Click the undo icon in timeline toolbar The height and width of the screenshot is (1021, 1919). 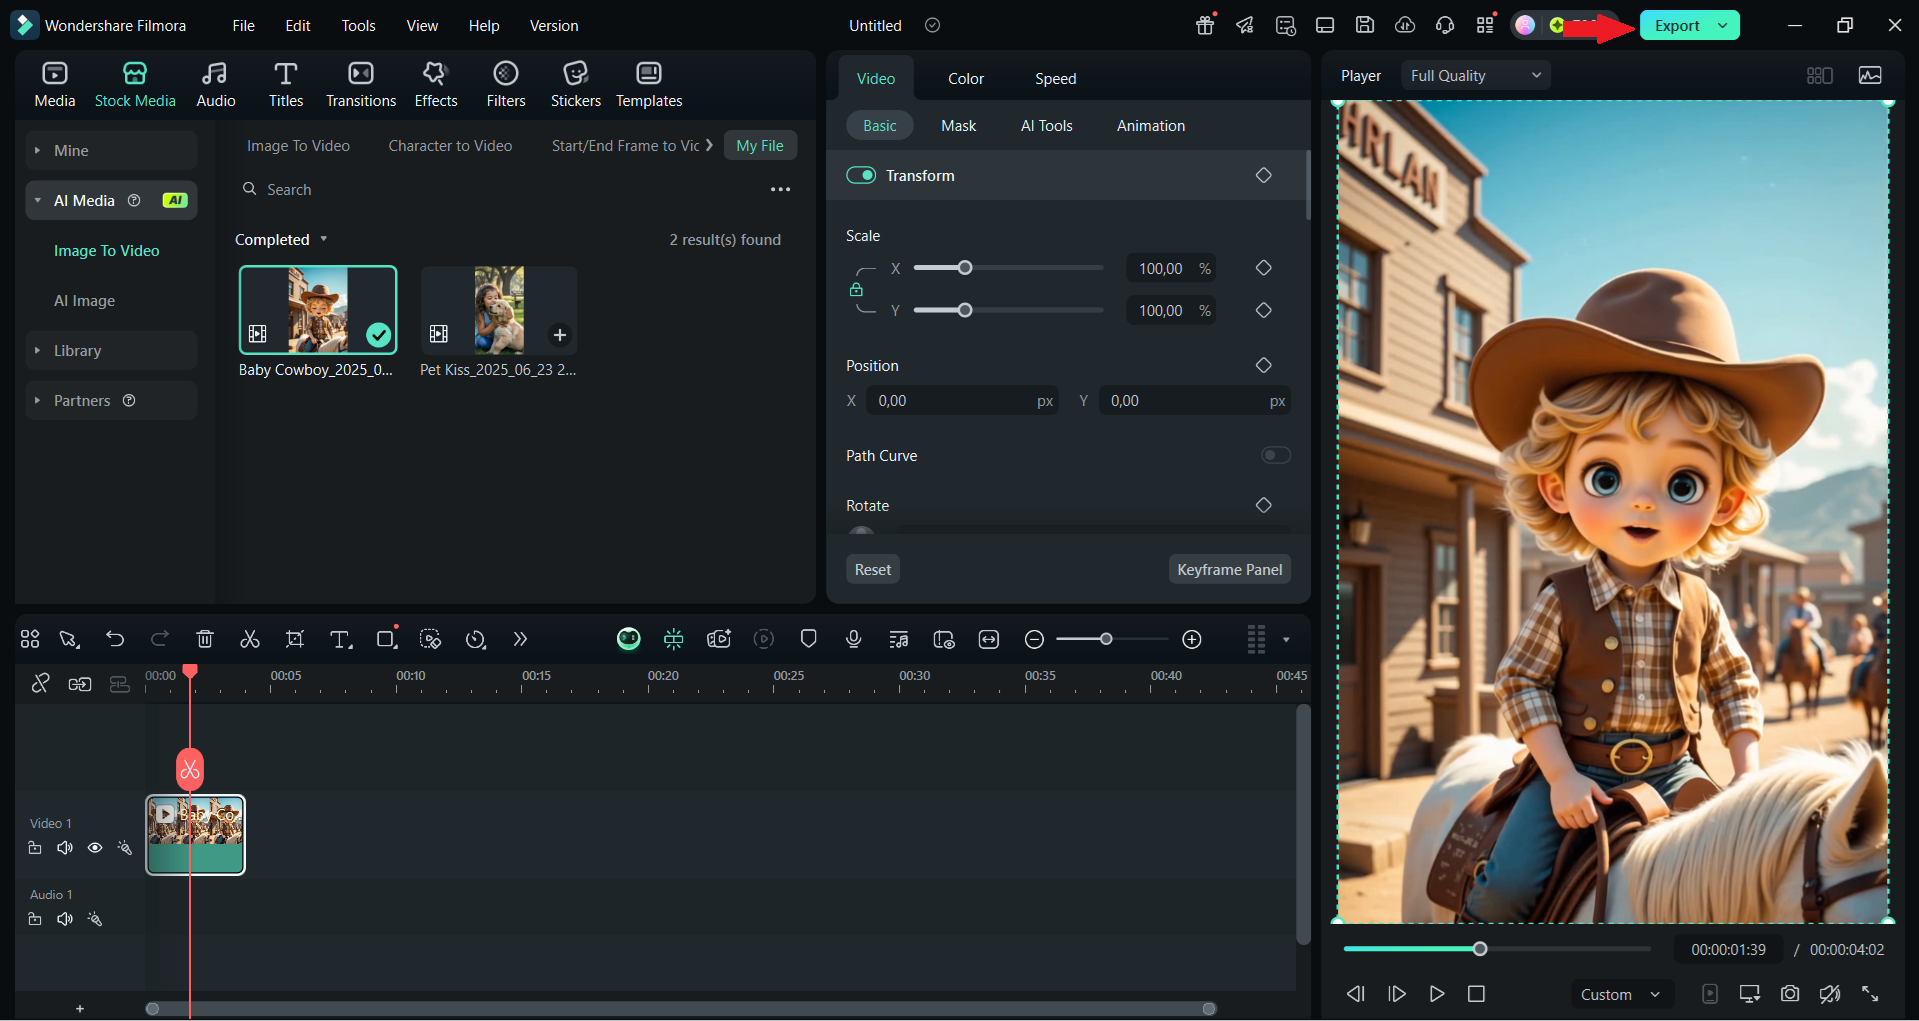(x=115, y=639)
